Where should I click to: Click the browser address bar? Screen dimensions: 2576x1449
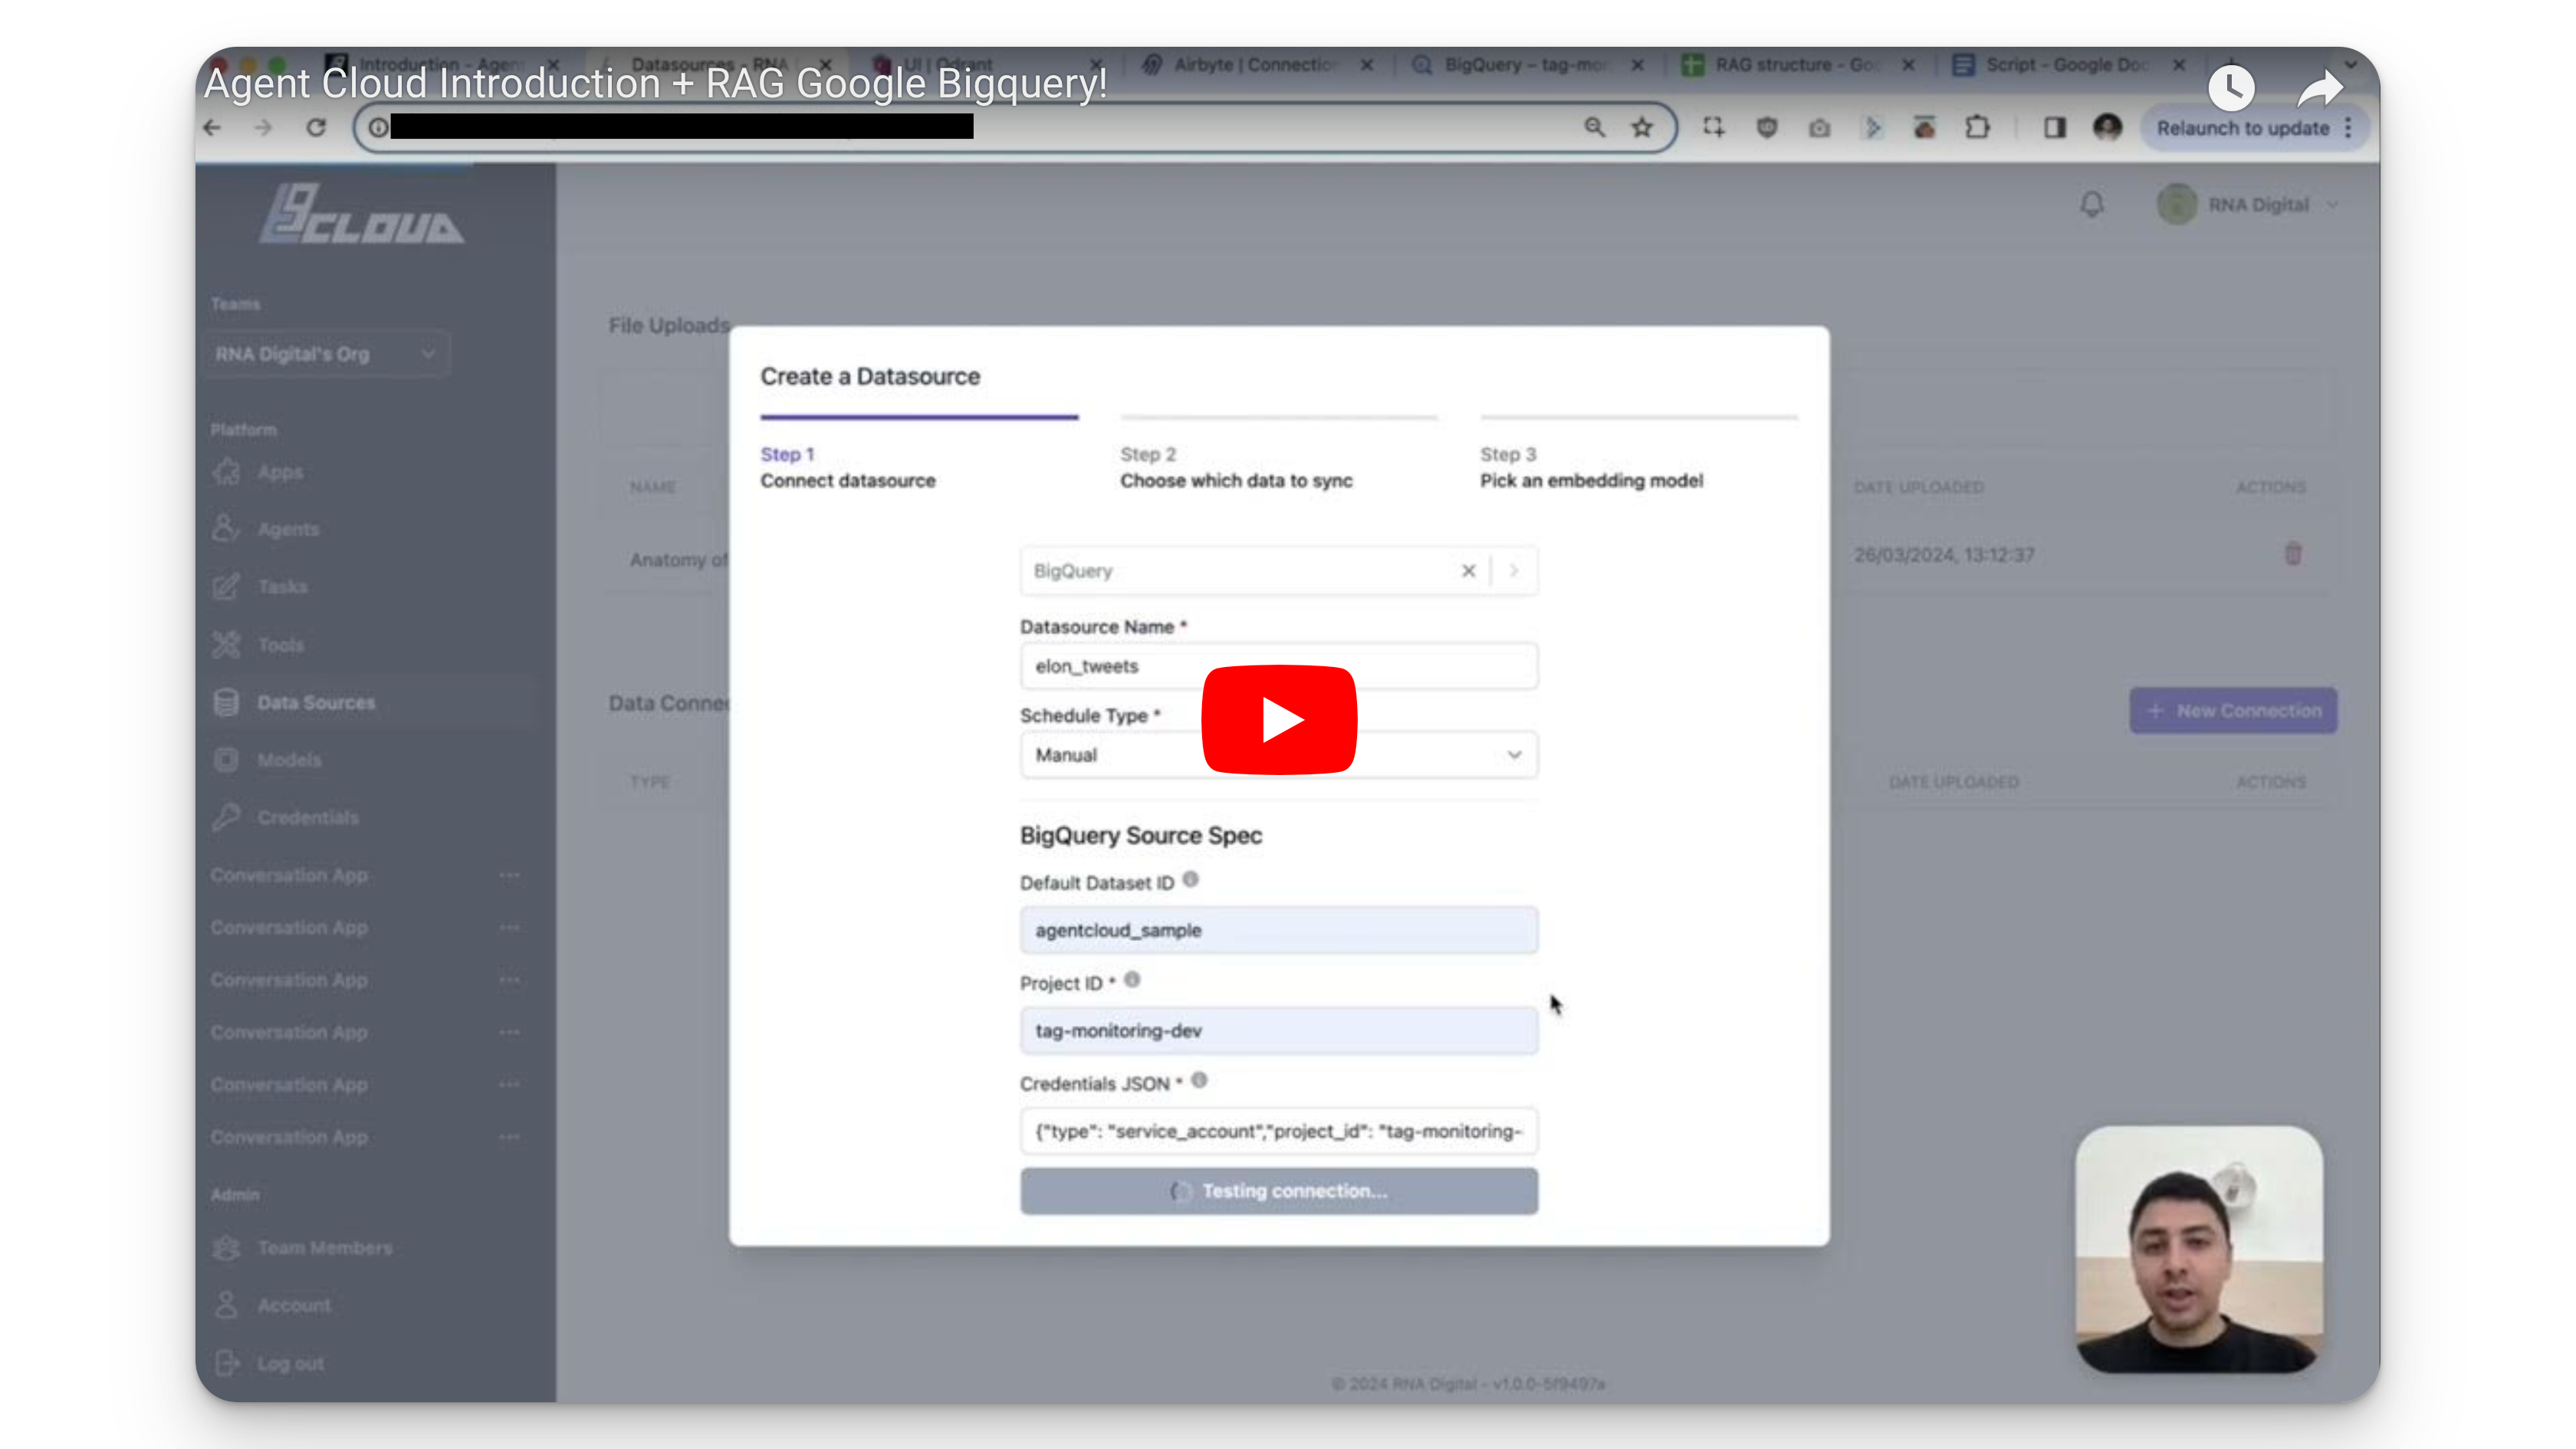point(1015,127)
